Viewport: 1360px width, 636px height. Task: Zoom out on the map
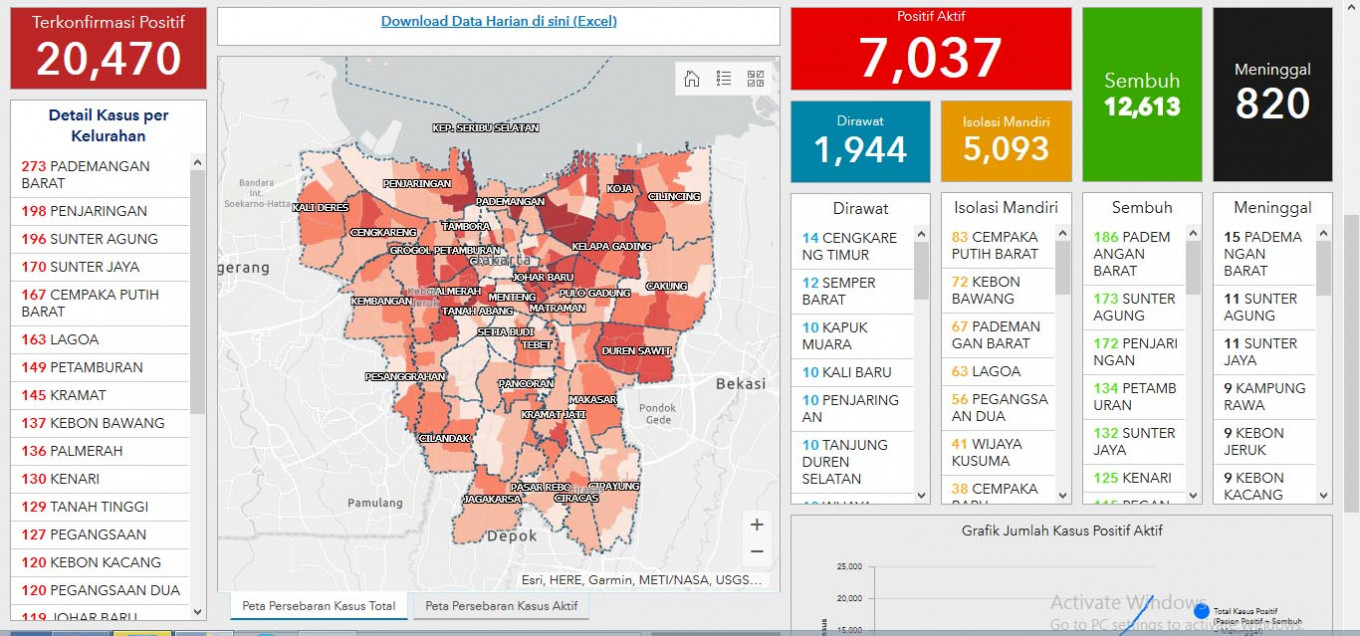click(x=757, y=551)
